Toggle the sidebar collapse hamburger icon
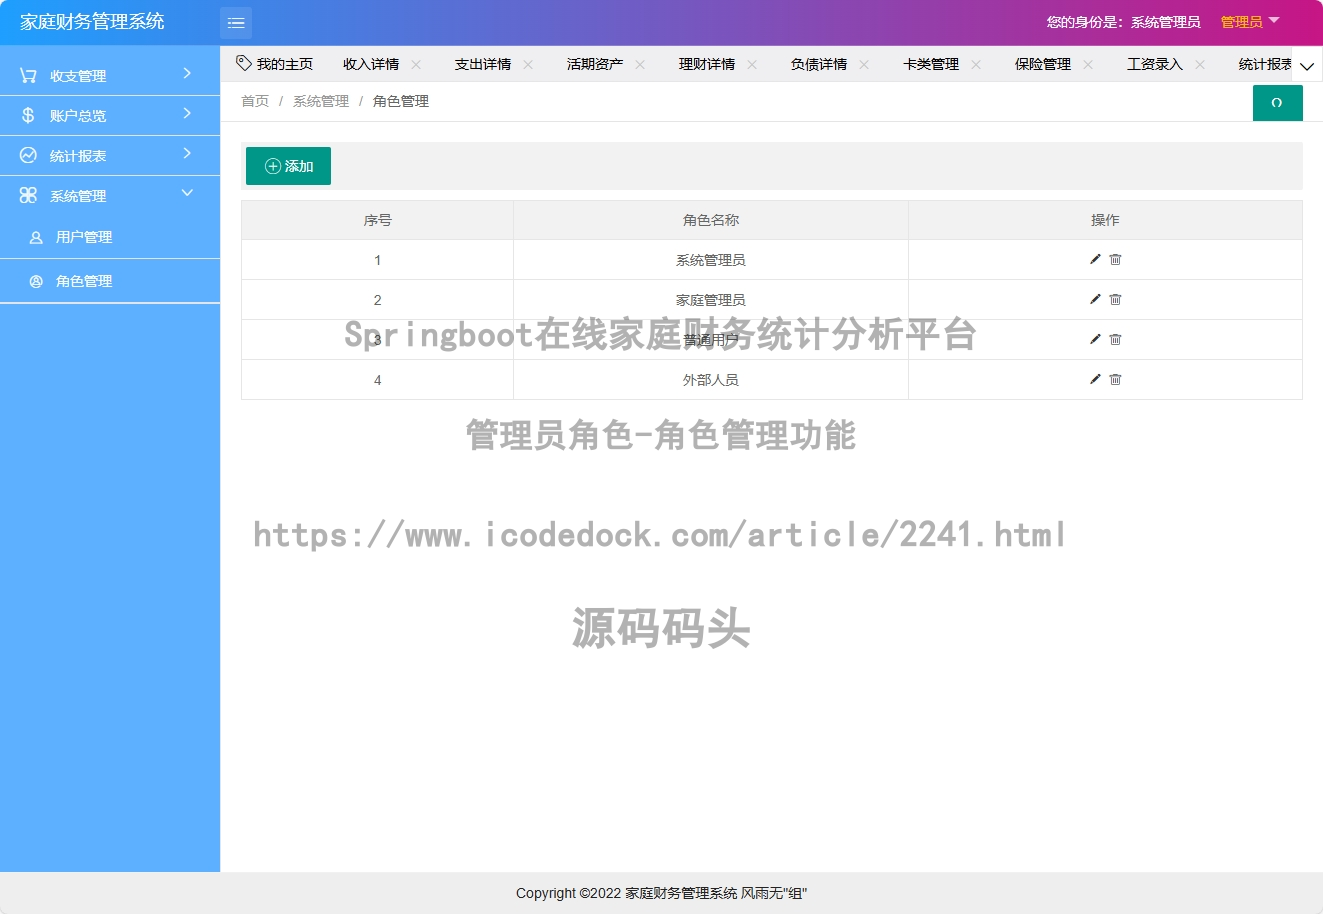The image size is (1323, 914). [x=236, y=22]
